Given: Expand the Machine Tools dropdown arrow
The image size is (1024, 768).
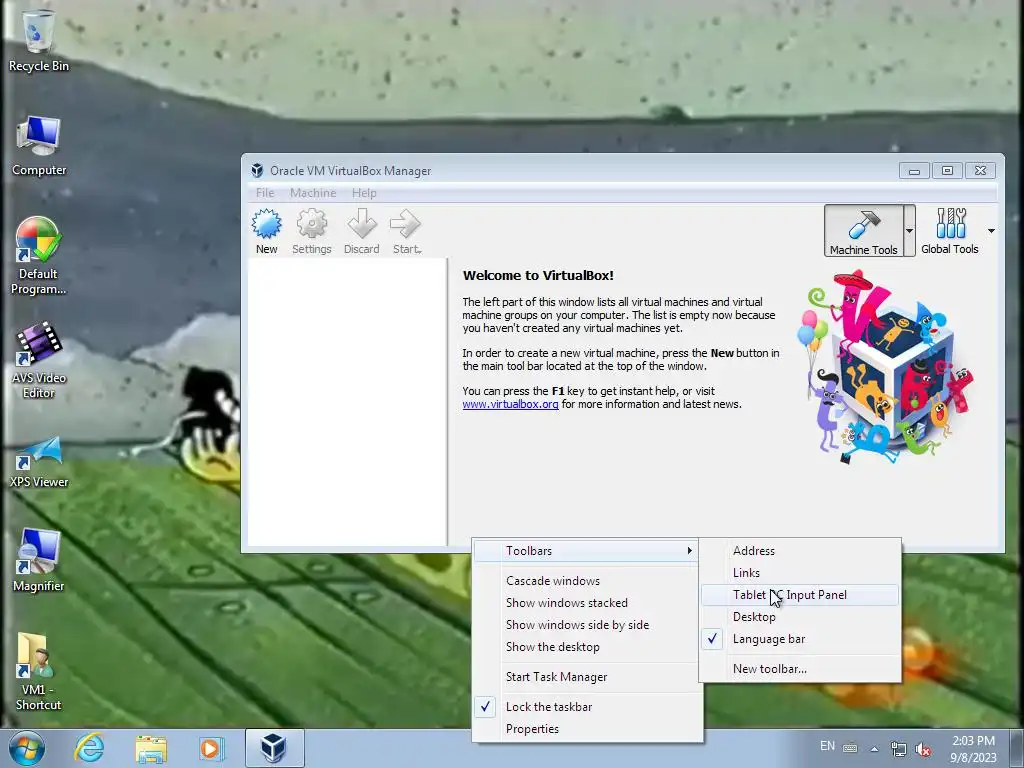Looking at the screenshot, I should (909, 231).
